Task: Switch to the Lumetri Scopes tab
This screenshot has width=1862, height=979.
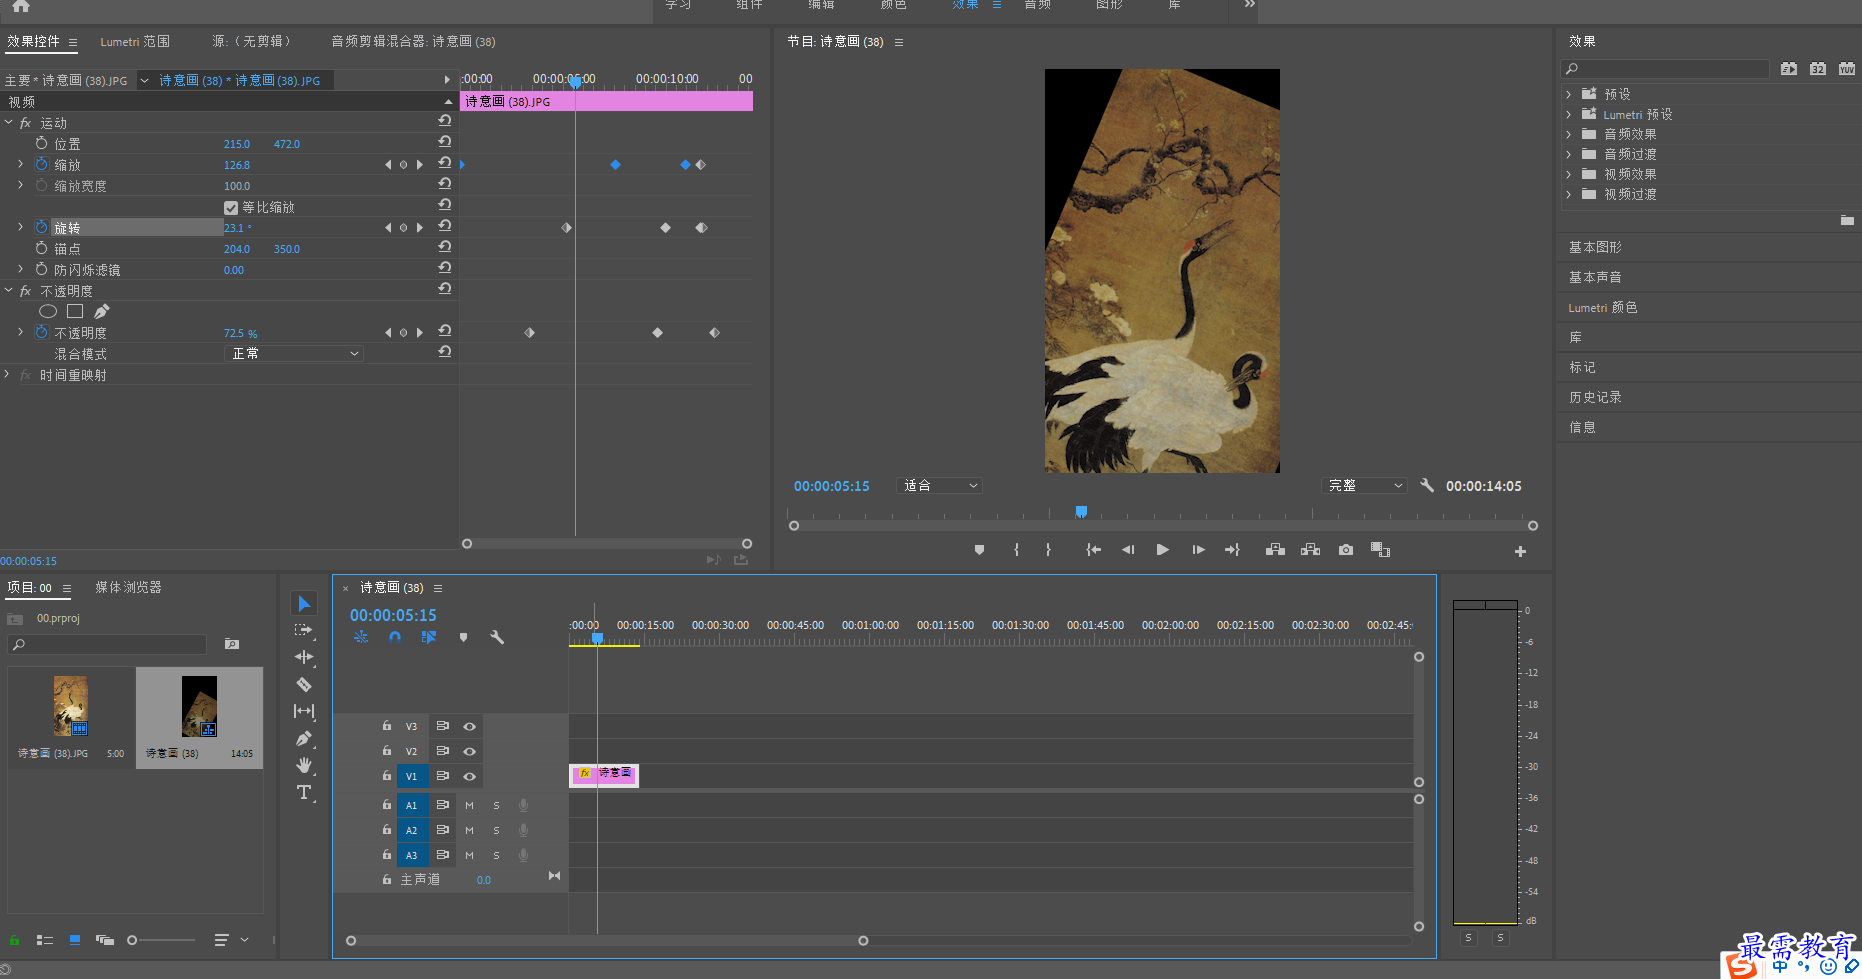Action: (x=135, y=41)
